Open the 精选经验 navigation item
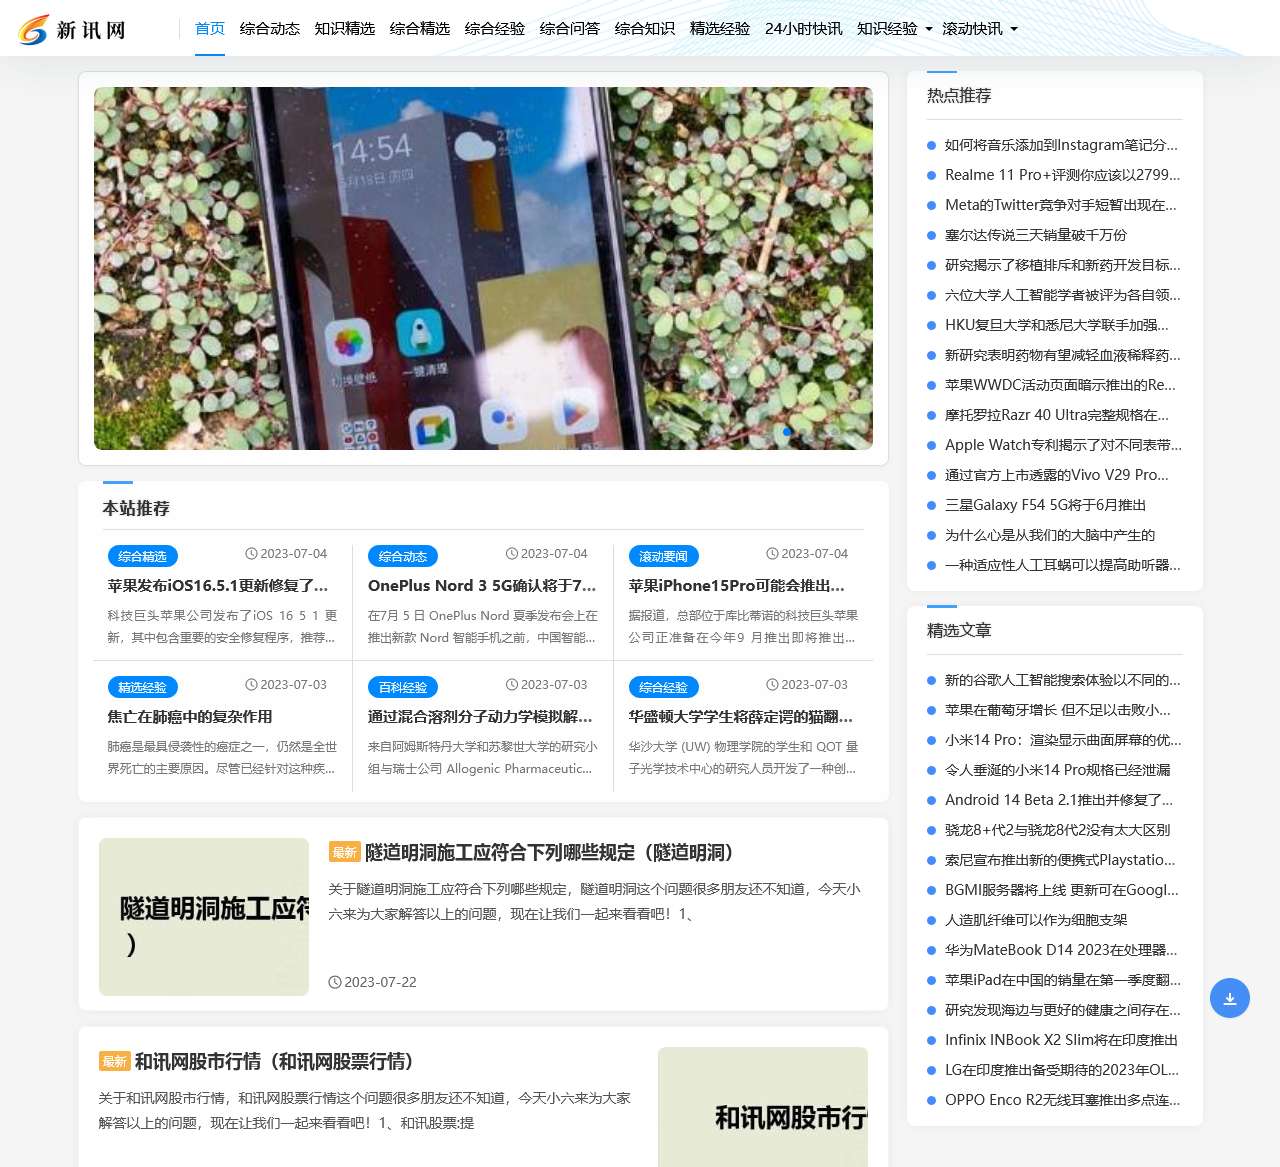 coord(720,29)
